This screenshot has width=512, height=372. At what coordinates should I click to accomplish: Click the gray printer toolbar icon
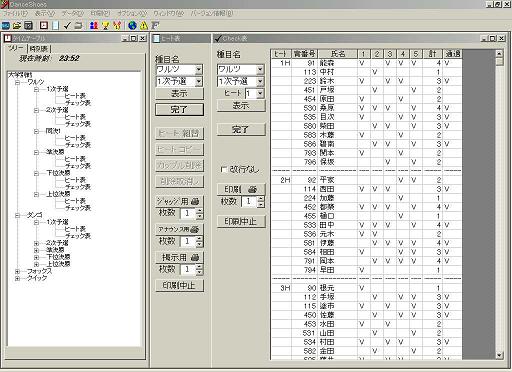click(78, 25)
